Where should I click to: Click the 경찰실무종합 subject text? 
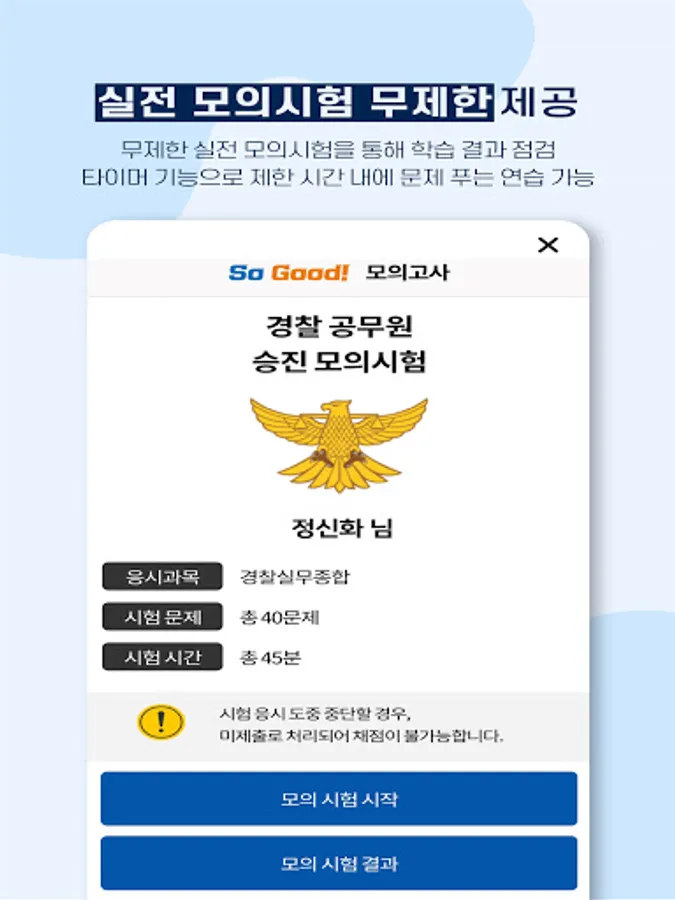(x=294, y=576)
